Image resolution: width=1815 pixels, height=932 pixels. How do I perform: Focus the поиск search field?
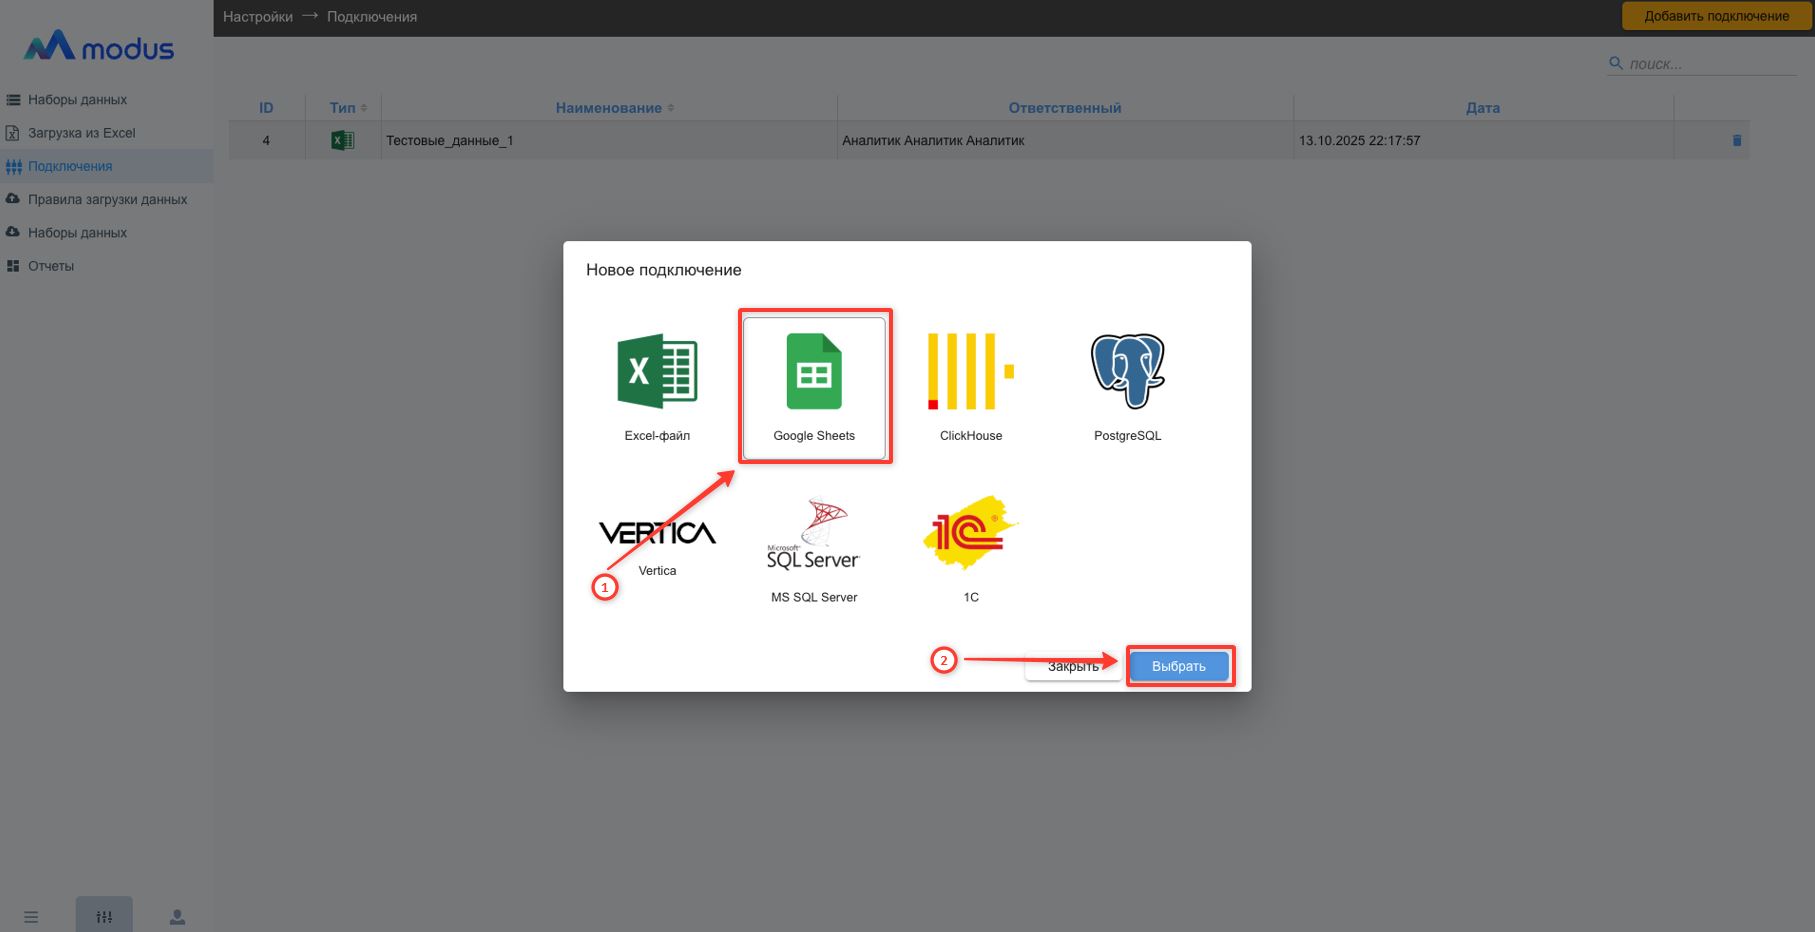pos(1710,64)
